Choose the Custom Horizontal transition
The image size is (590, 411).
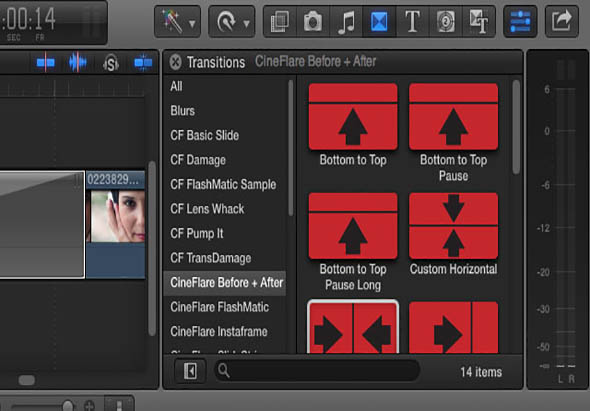(453, 226)
